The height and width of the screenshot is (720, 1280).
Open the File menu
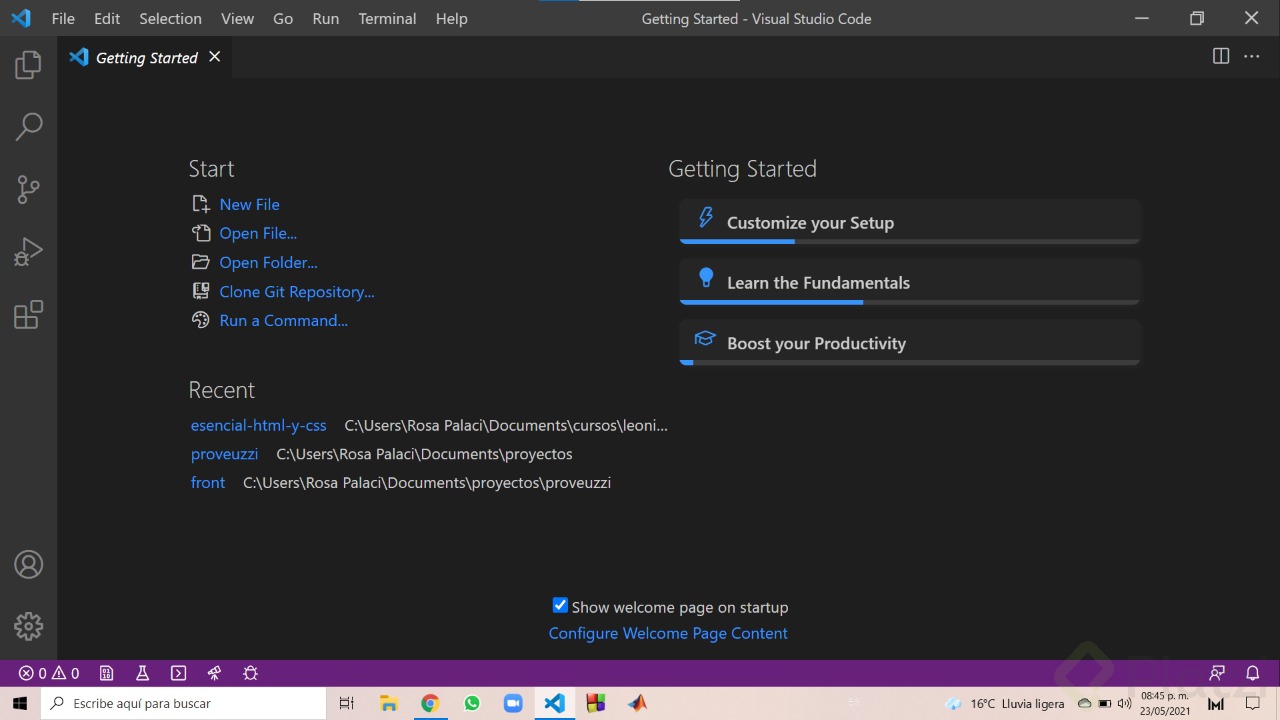pos(63,18)
